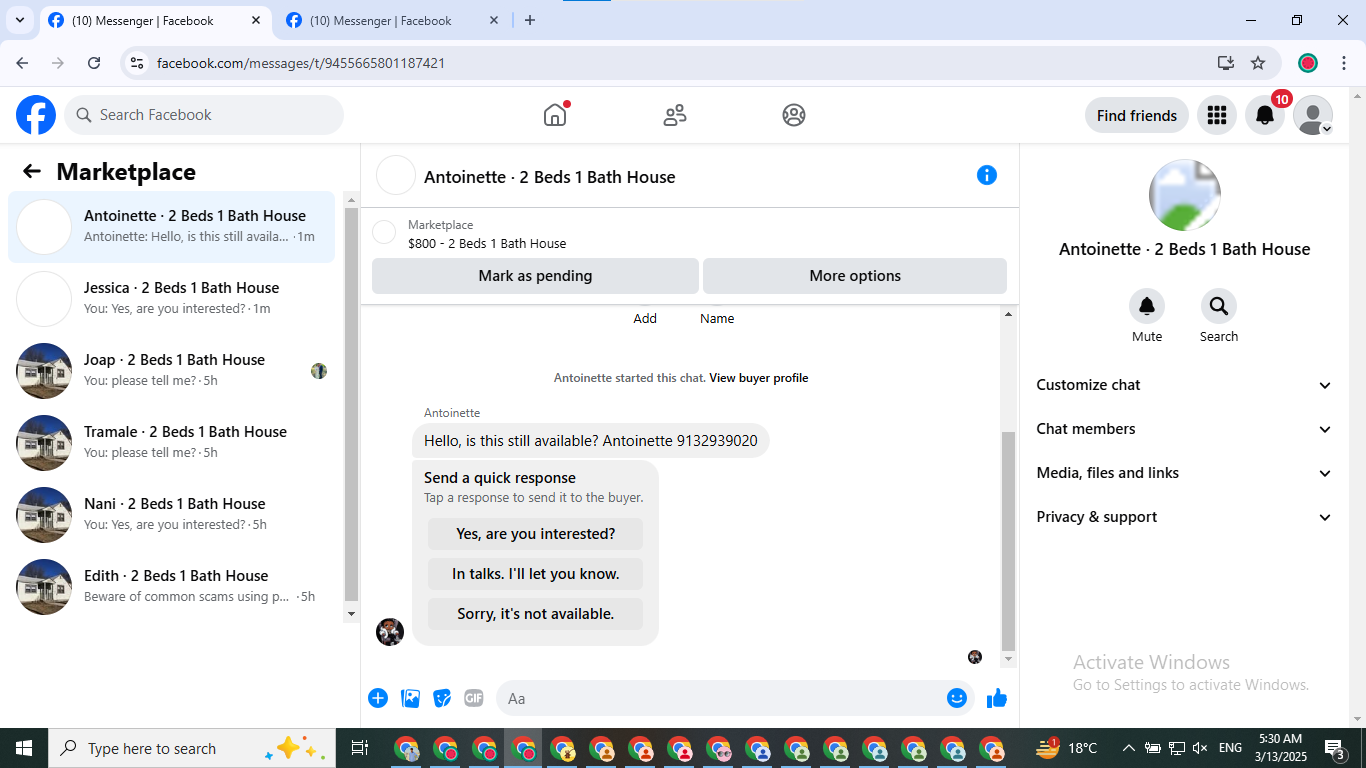Screen dimensions: 1366x768
Task: Open Antoinette's profile picture in right panel
Action: [1184, 195]
